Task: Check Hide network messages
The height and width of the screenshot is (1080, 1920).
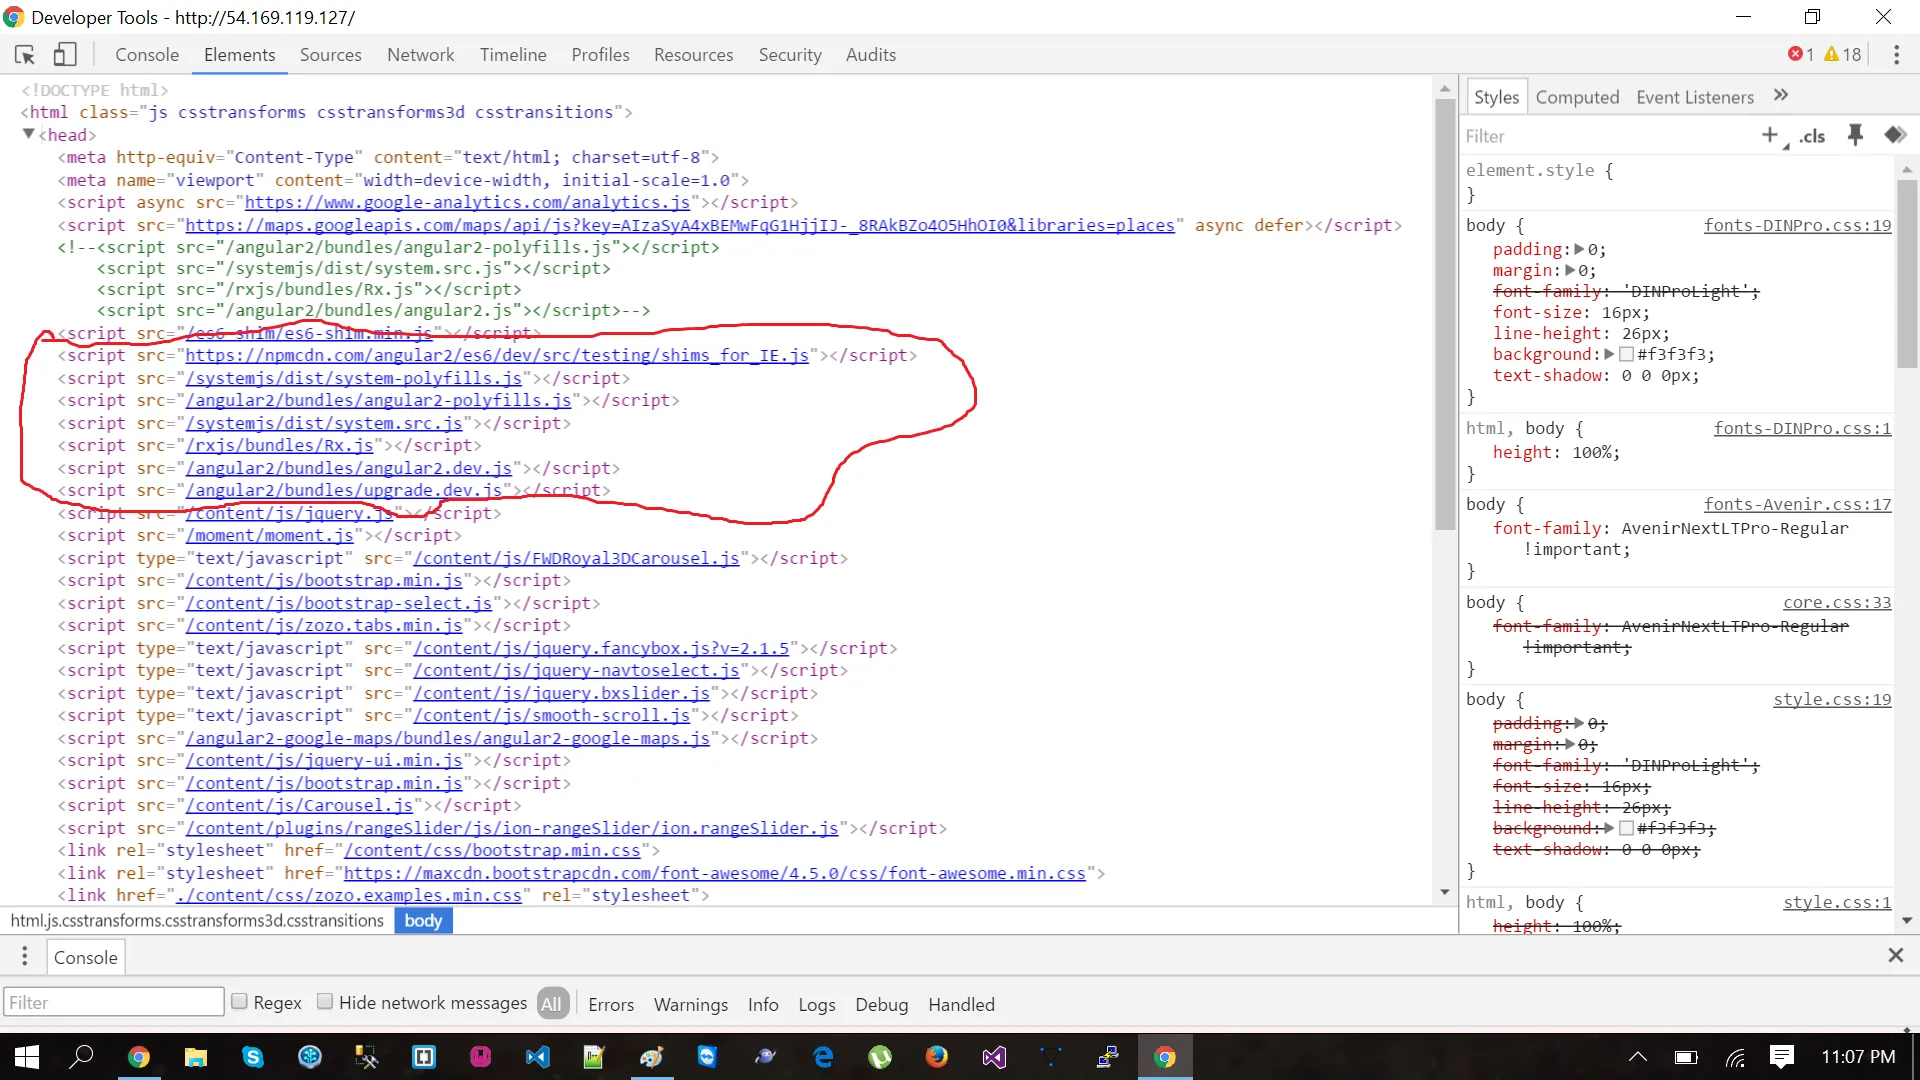Action: (x=325, y=1001)
